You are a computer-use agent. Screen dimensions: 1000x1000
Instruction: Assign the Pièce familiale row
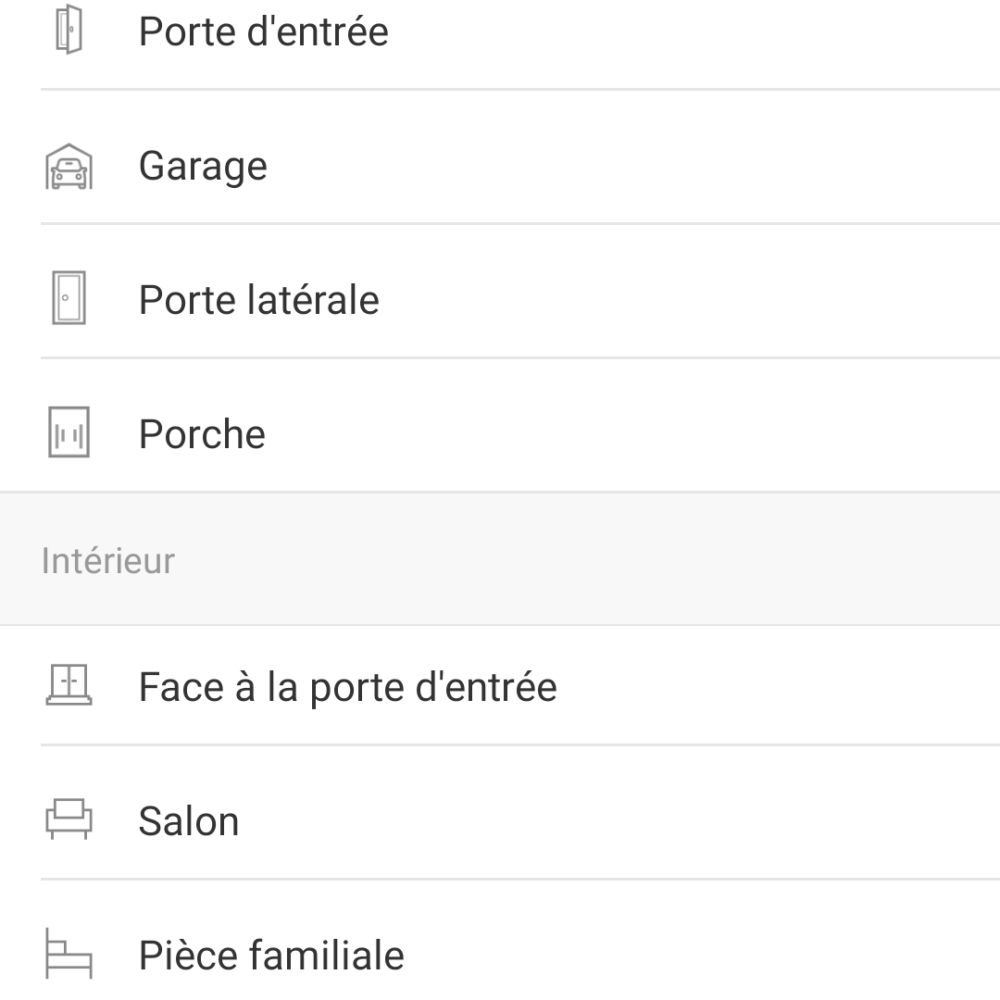[500, 940]
